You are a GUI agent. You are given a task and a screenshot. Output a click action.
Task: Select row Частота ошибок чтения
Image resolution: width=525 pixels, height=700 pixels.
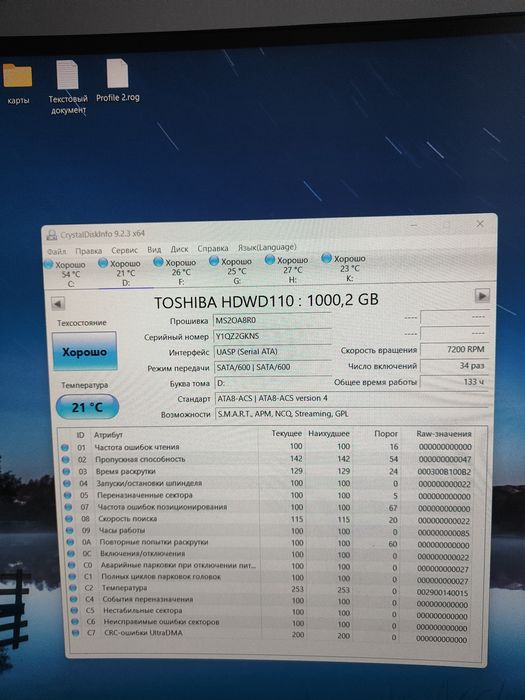pyautogui.click(x=267, y=447)
